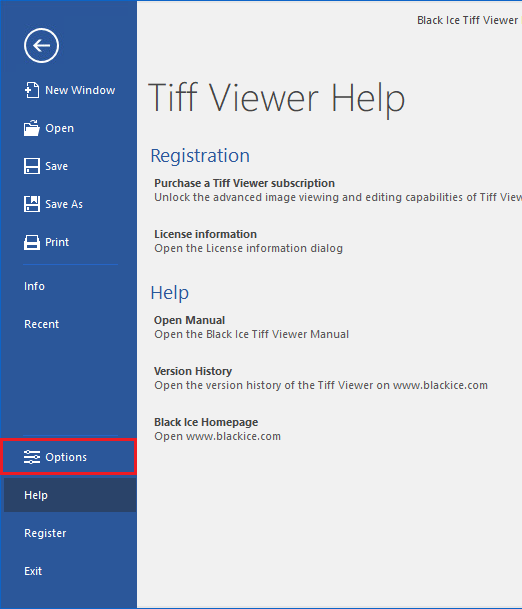The width and height of the screenshot is (522, 609).
Task: Click the 'Open the version history' description
Action: (321, 385)
